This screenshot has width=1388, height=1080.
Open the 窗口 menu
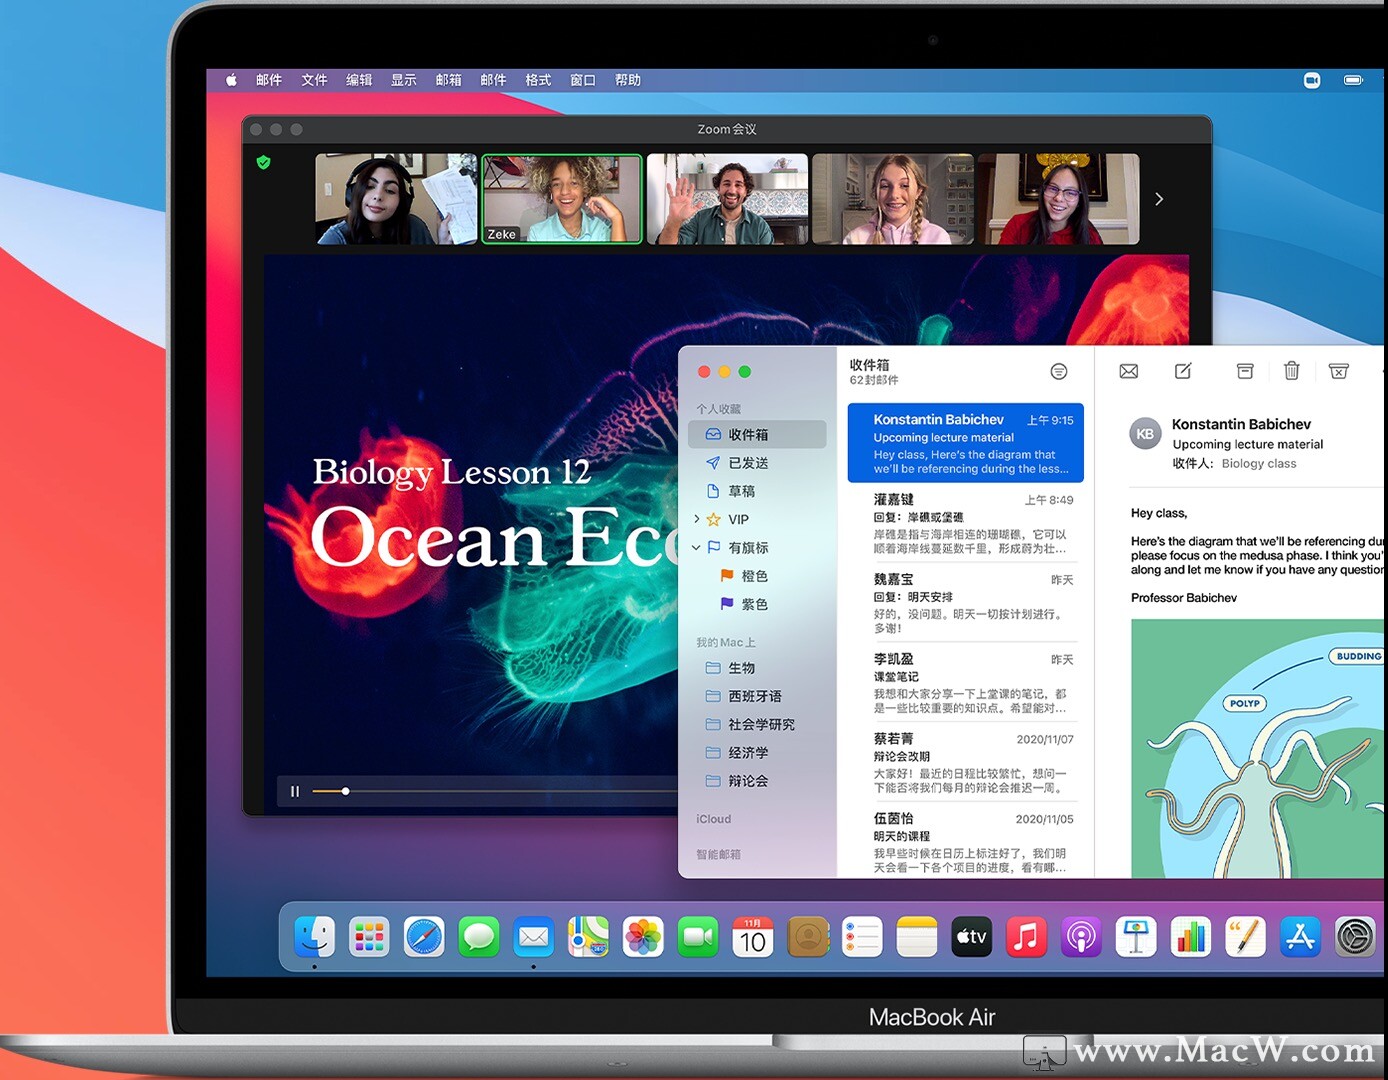pos(583,80)
